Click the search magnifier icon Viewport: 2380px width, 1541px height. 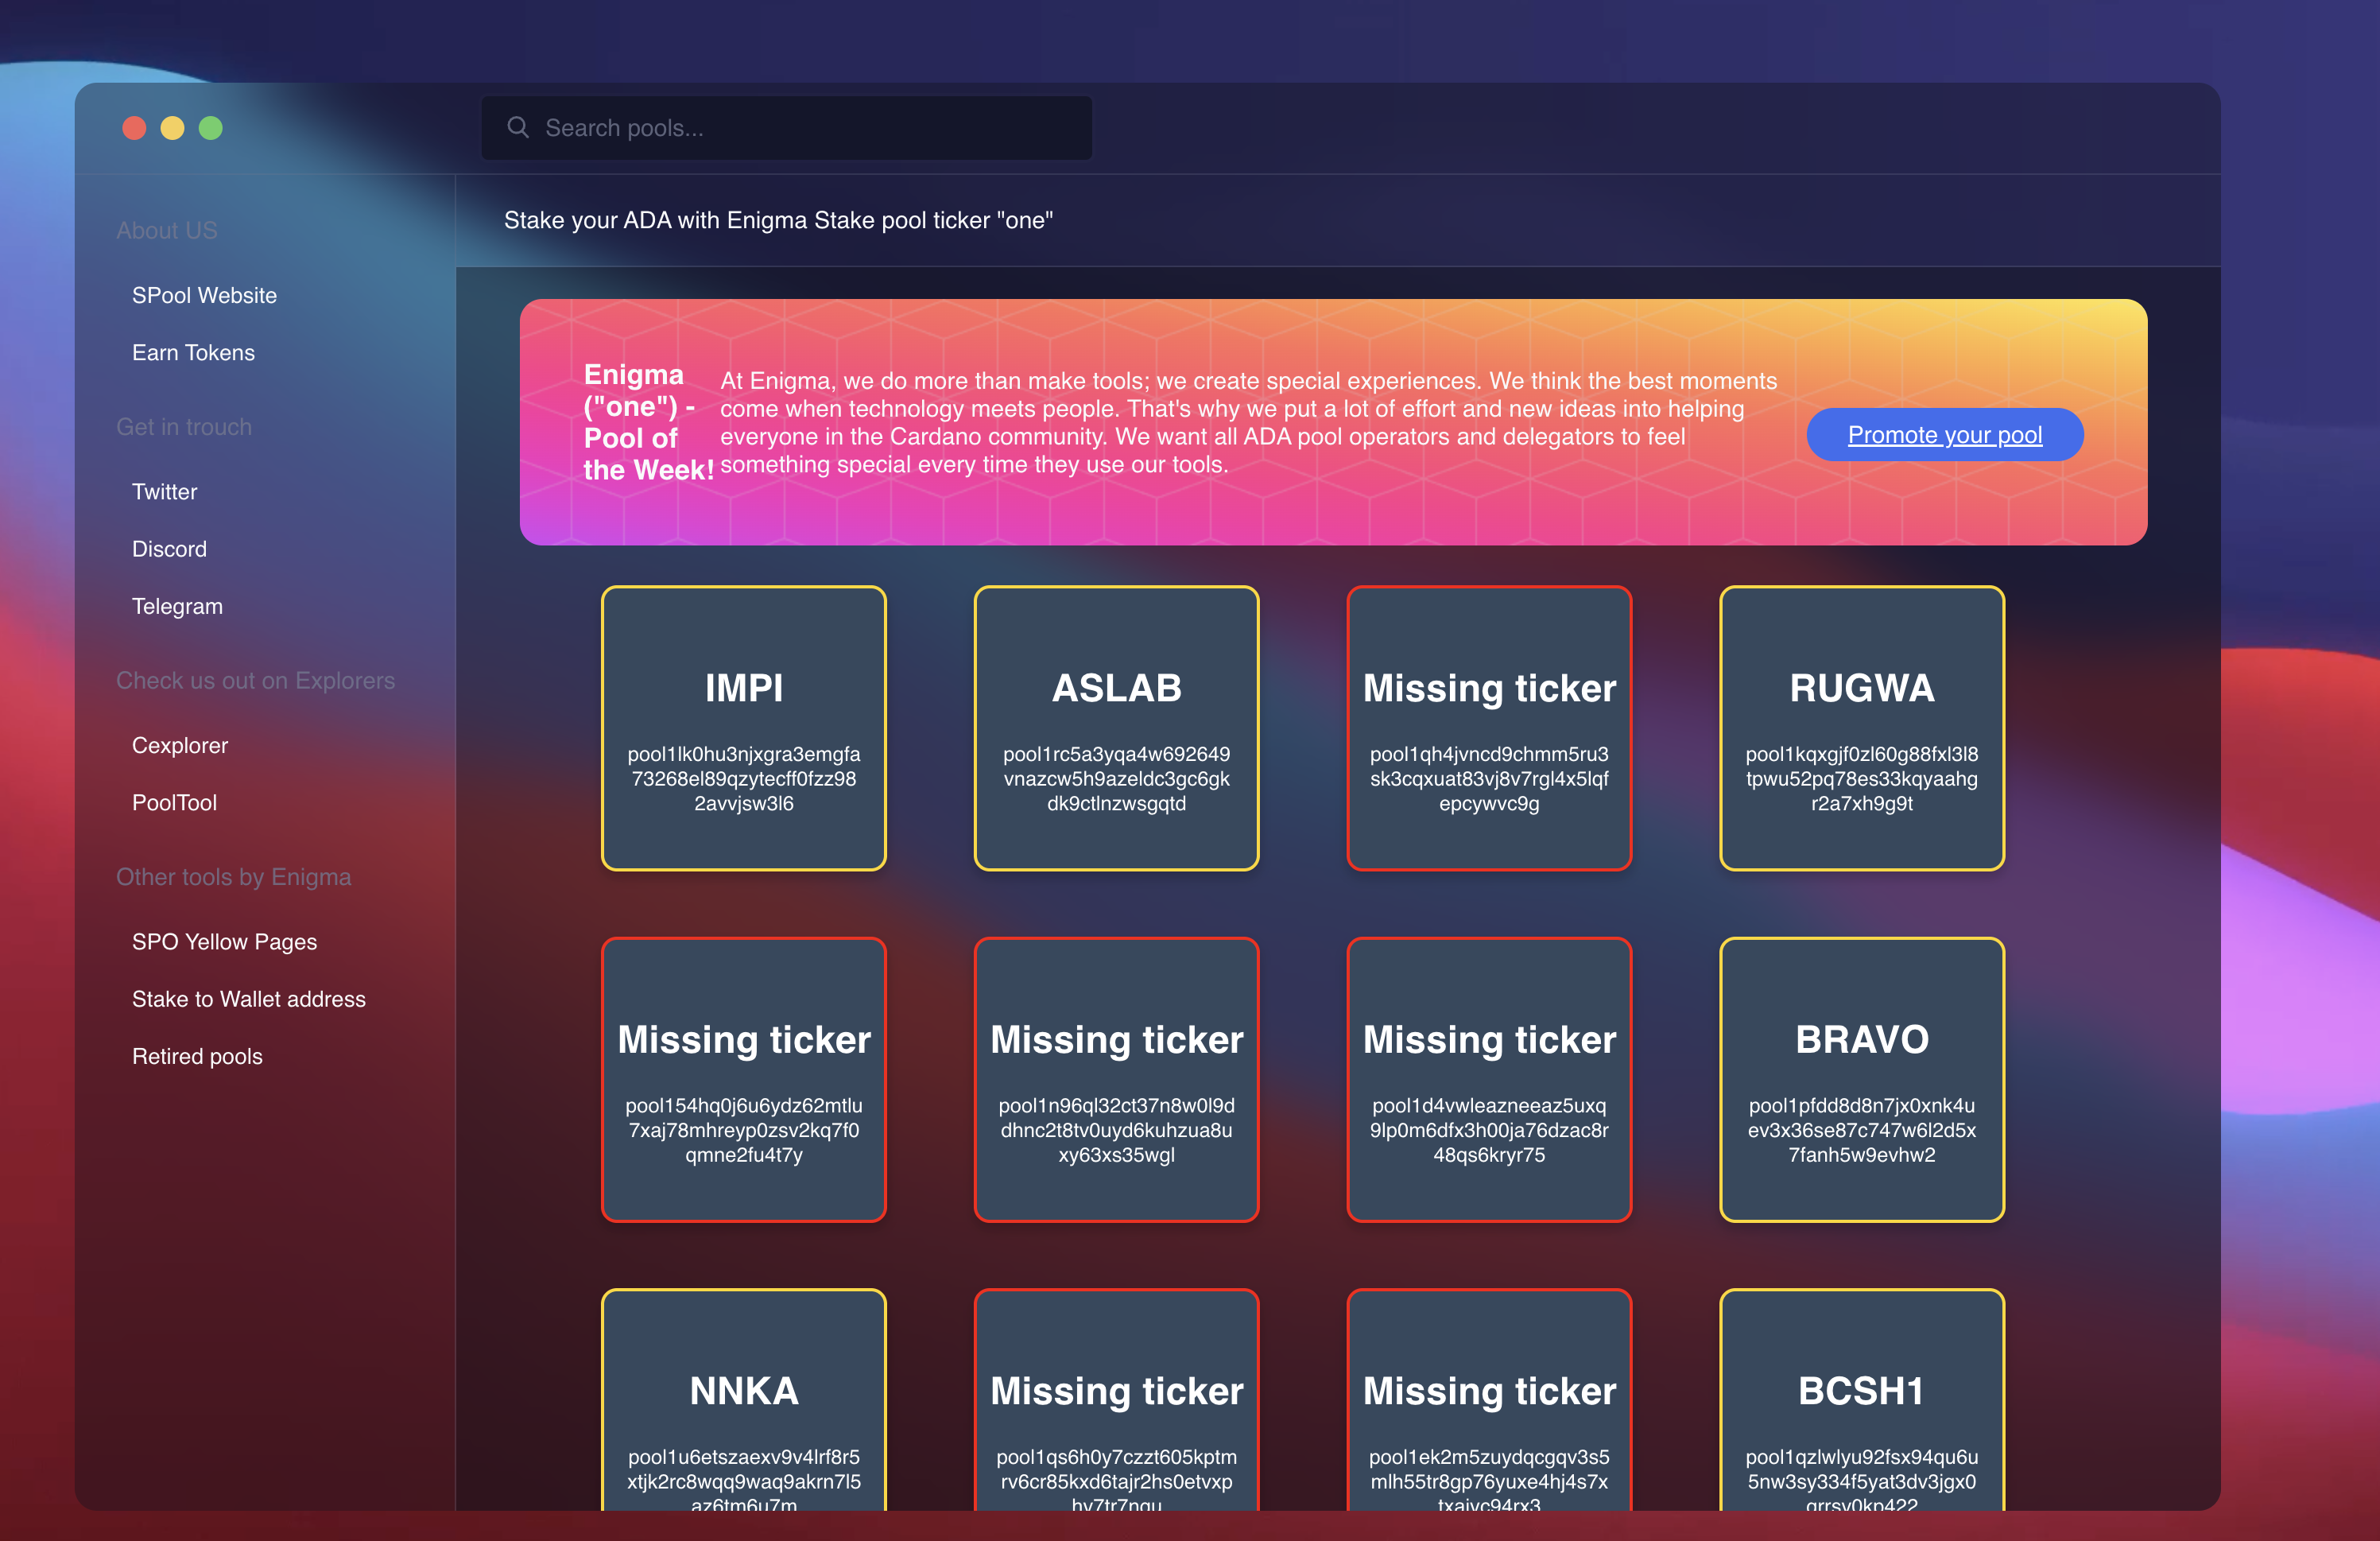[517, 127]
